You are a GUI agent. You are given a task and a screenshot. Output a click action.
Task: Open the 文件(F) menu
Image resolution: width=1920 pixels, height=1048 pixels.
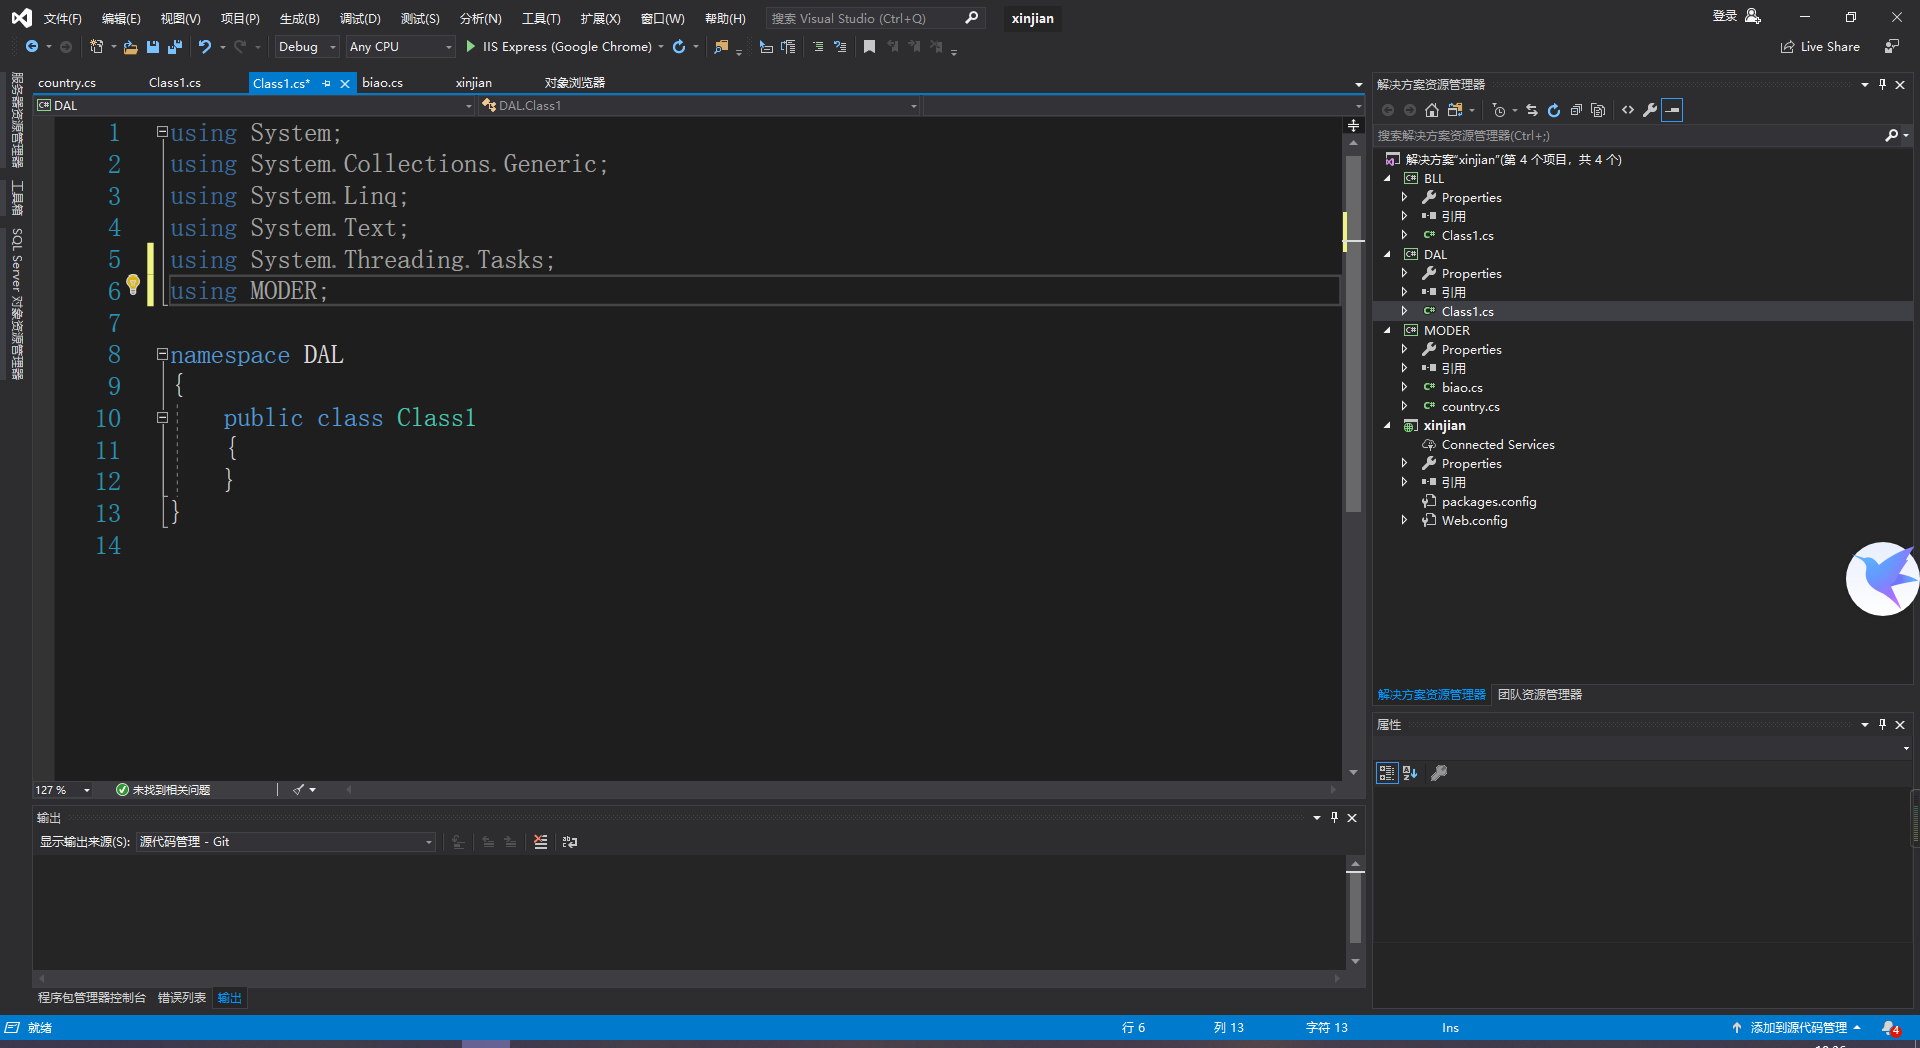tap(63, 19)
